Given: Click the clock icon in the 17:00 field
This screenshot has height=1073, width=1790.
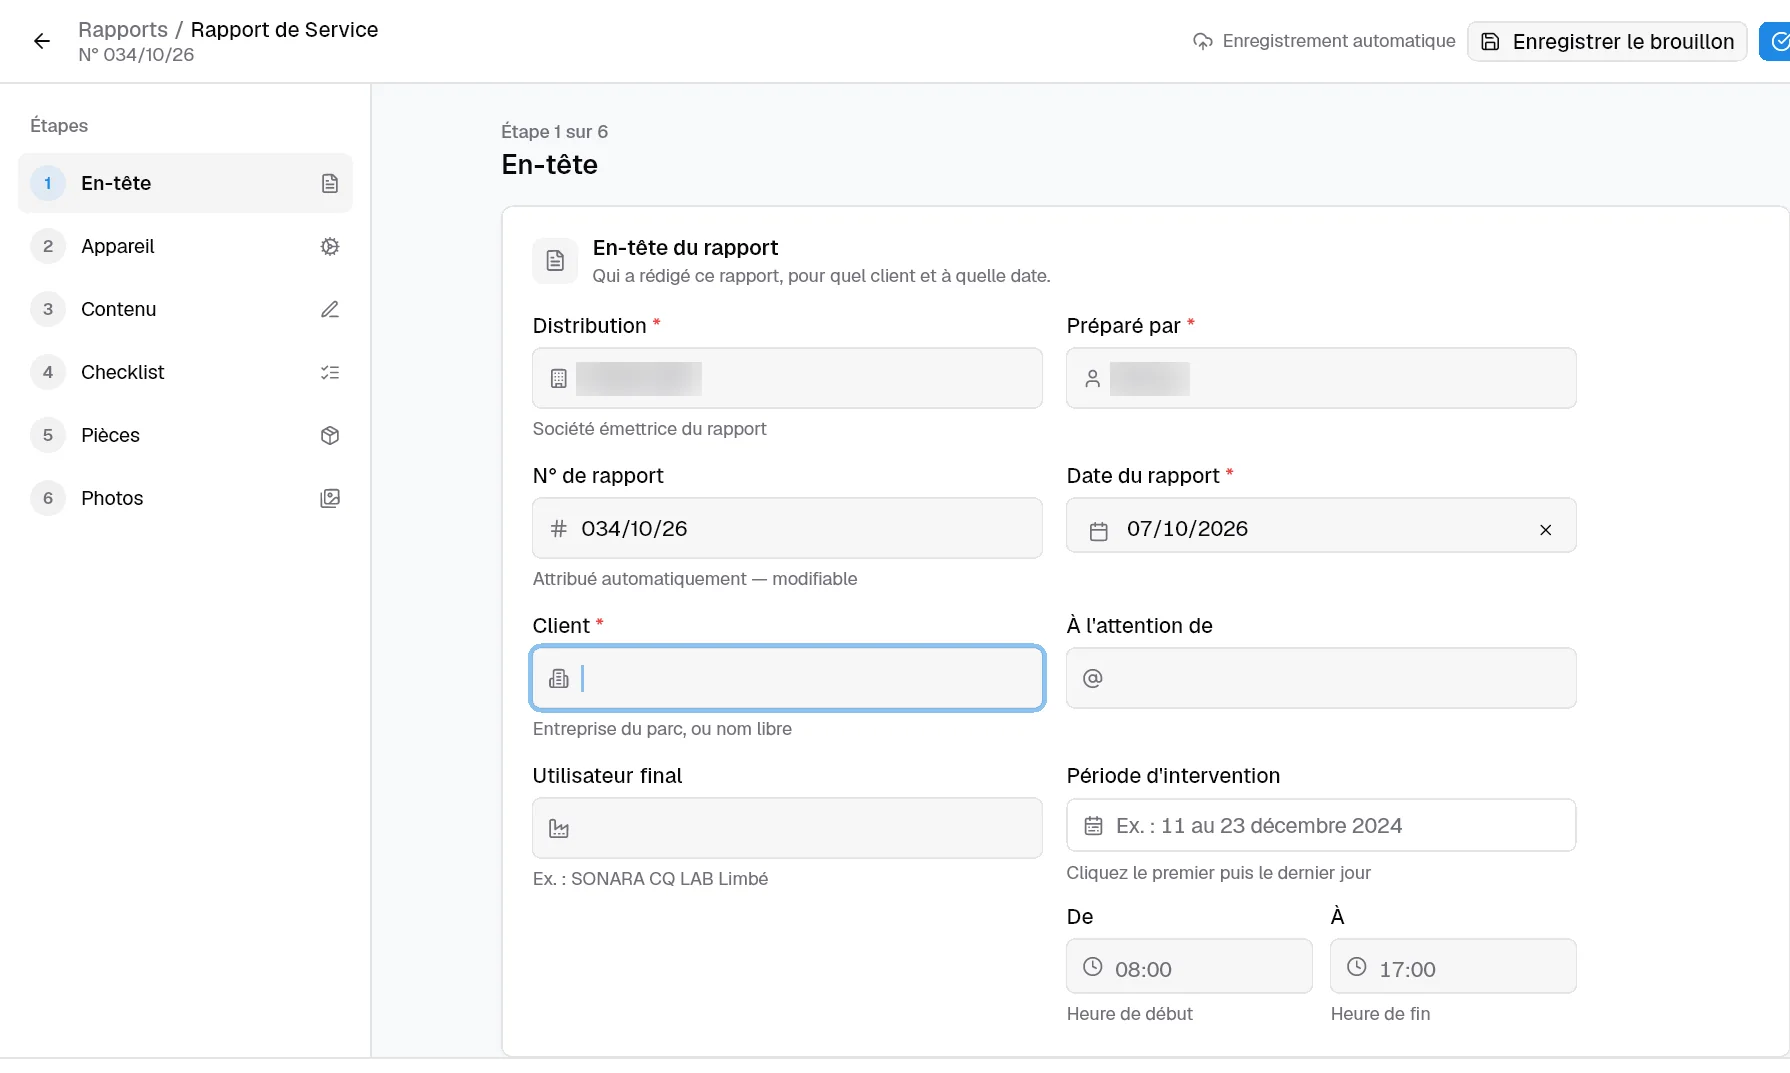Looking at the screenshot, I should coord(1357,967).
